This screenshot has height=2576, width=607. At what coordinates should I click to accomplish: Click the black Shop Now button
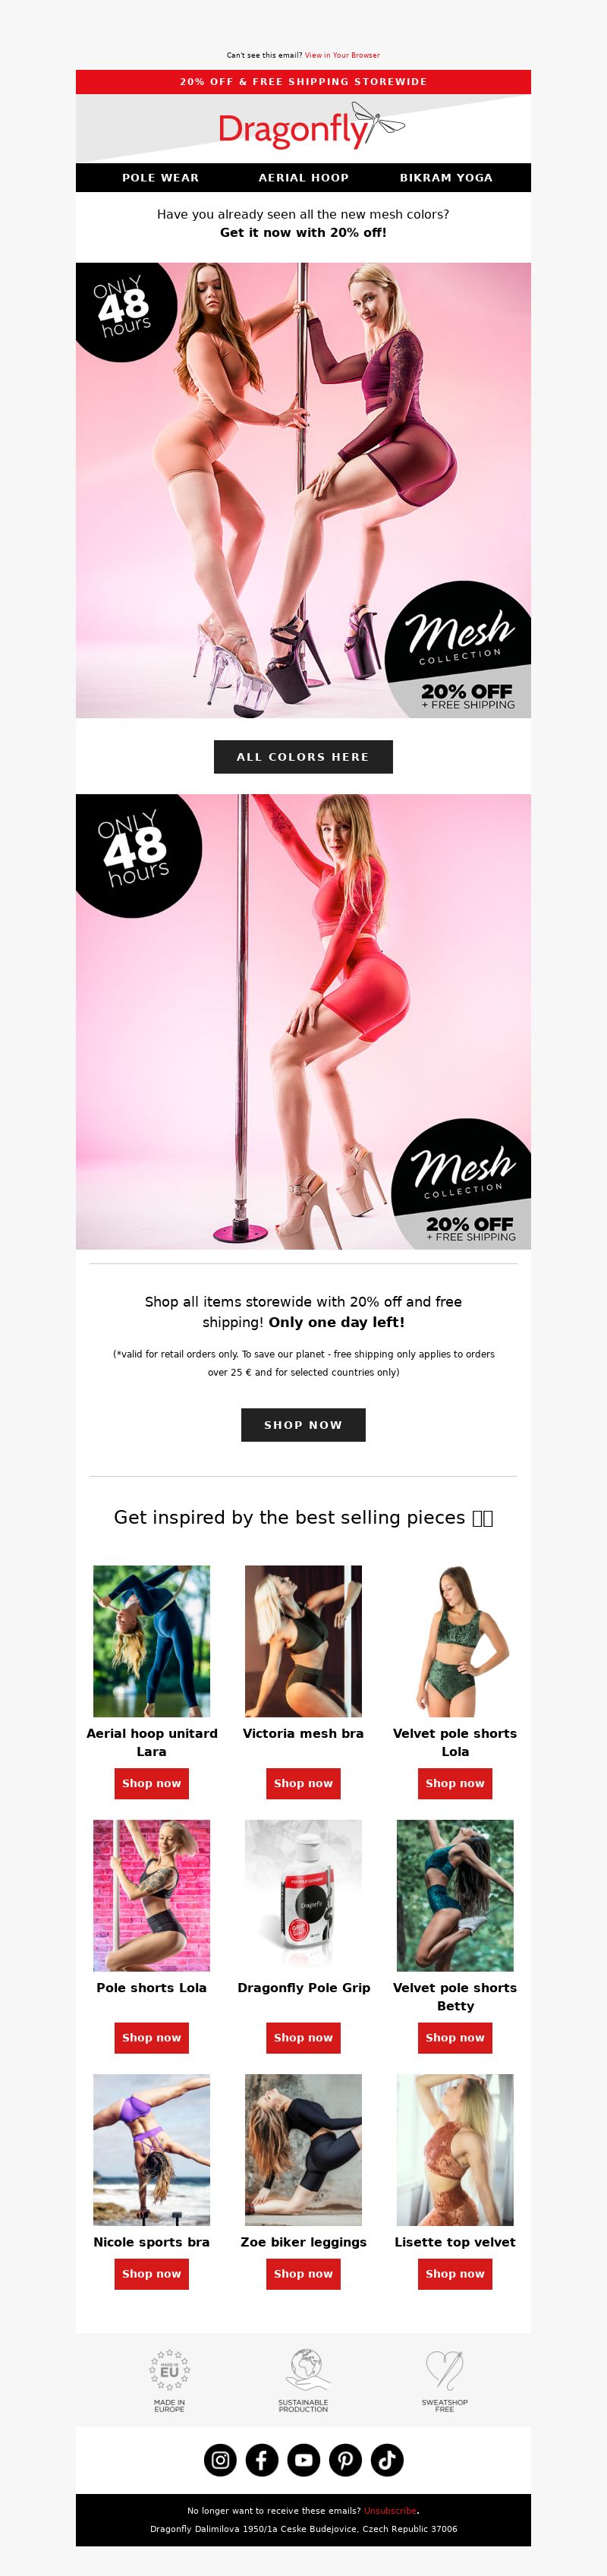(x=303, y=1425)
